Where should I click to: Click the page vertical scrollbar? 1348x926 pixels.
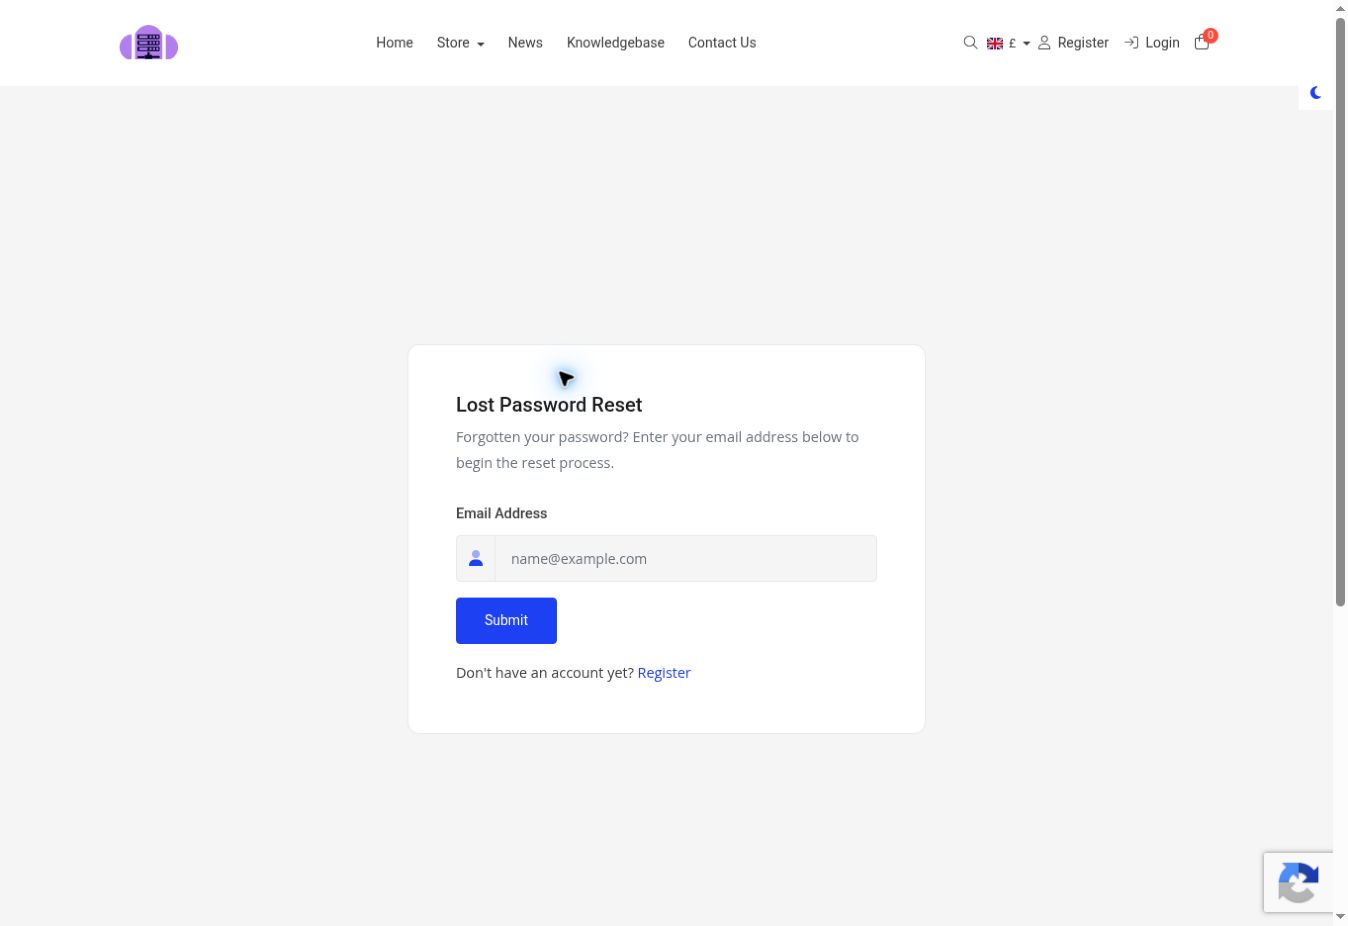1340,463
